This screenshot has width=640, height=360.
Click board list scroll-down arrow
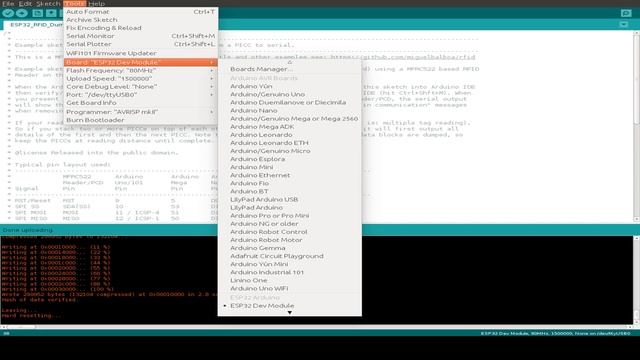click(289, 313)
